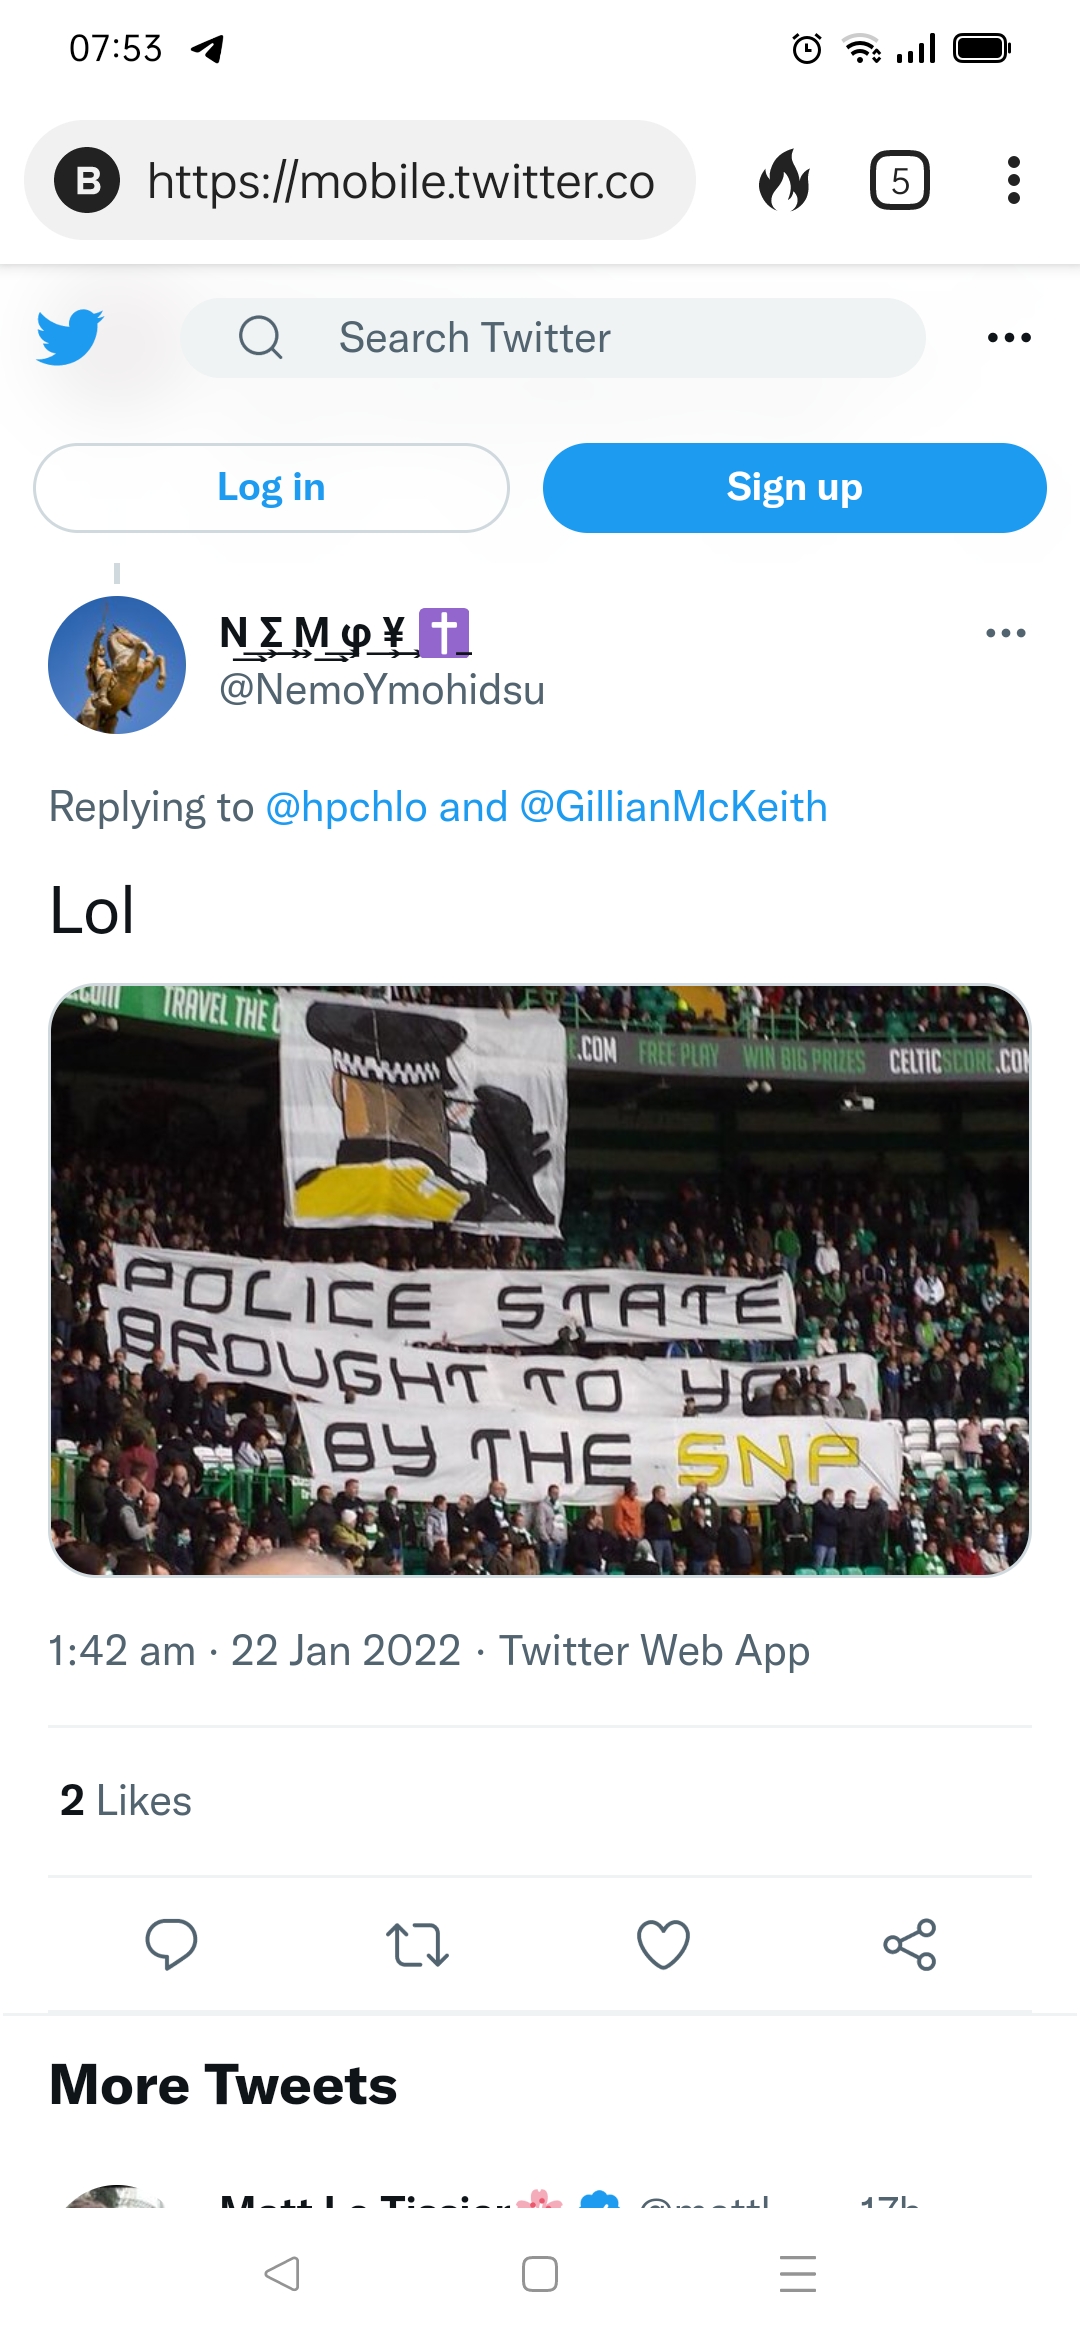Tap the Search Twitter field

[553, 338]
